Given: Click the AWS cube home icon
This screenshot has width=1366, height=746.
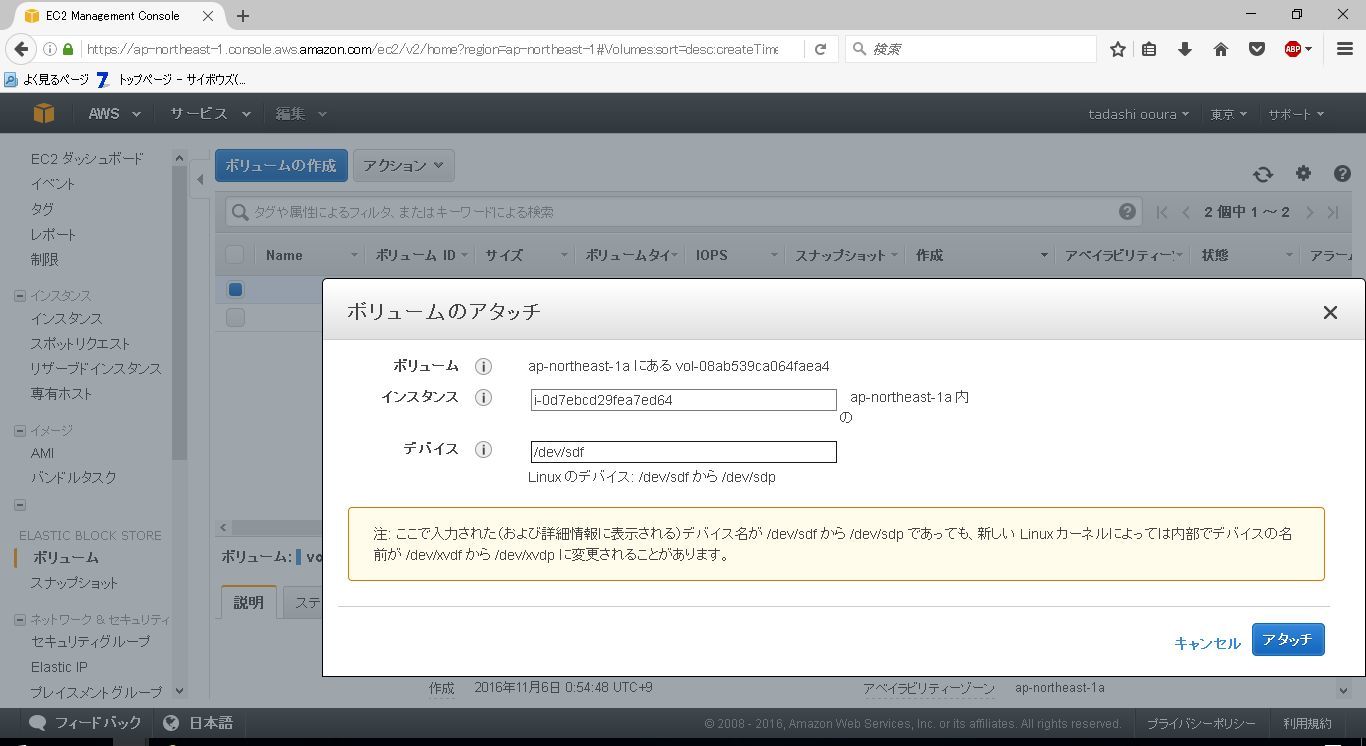Looking at the screenshot, I should point(43,114).
